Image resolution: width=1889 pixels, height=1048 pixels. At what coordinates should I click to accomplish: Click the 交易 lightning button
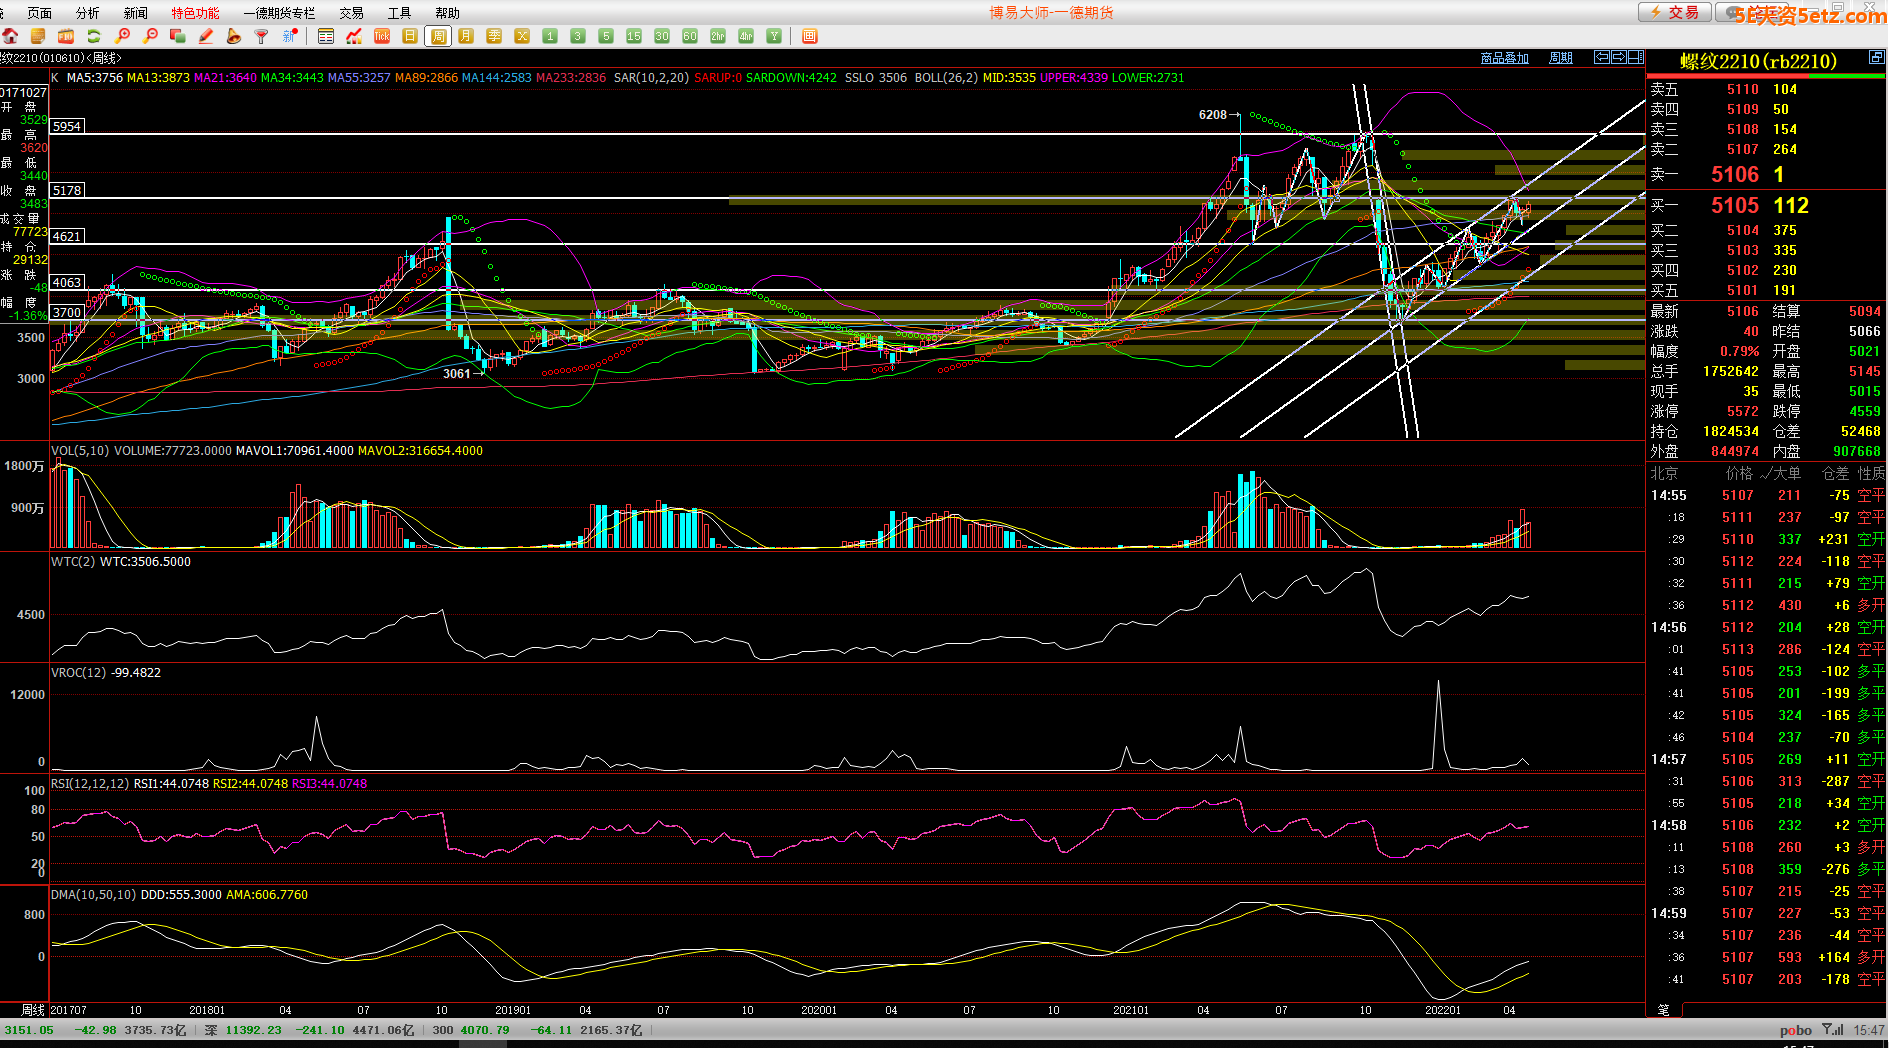point(1675,12)
